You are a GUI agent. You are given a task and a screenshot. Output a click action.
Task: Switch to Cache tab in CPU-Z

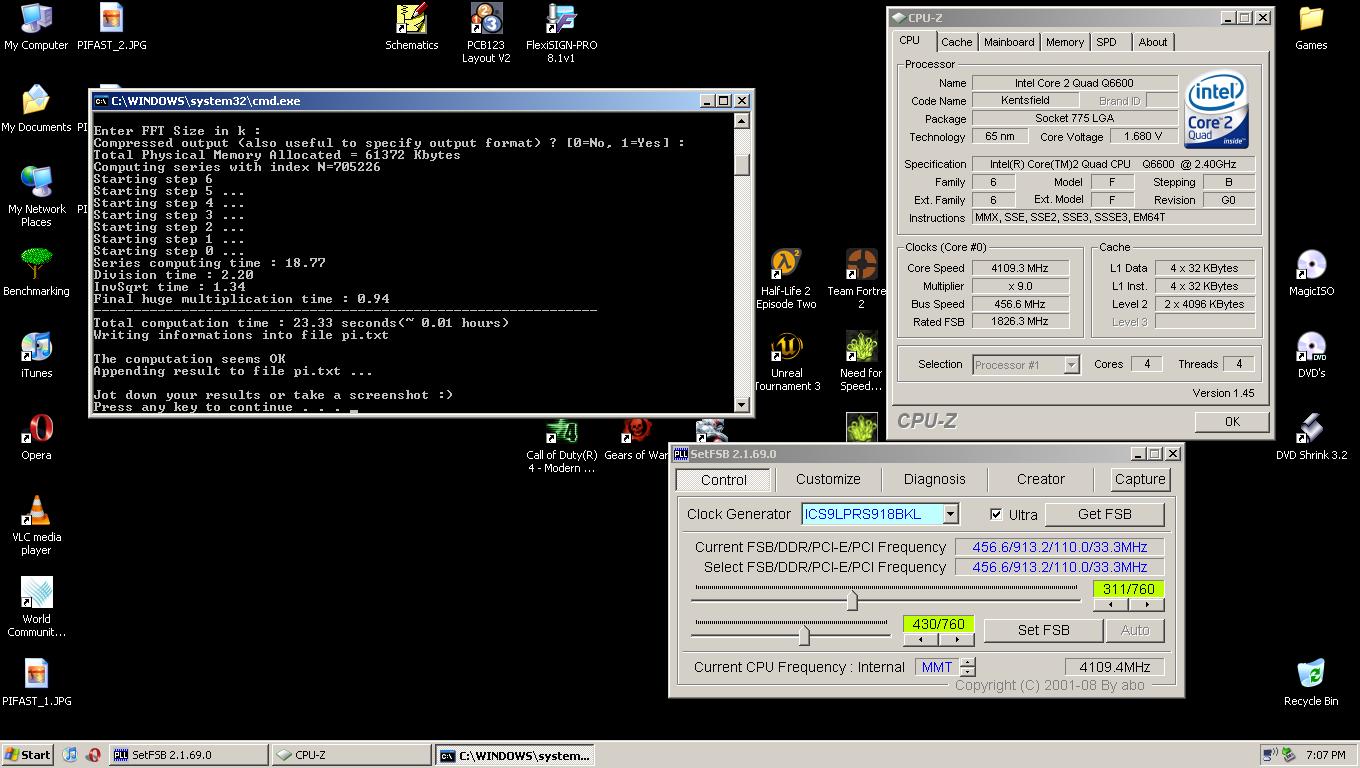click(956, 42)
